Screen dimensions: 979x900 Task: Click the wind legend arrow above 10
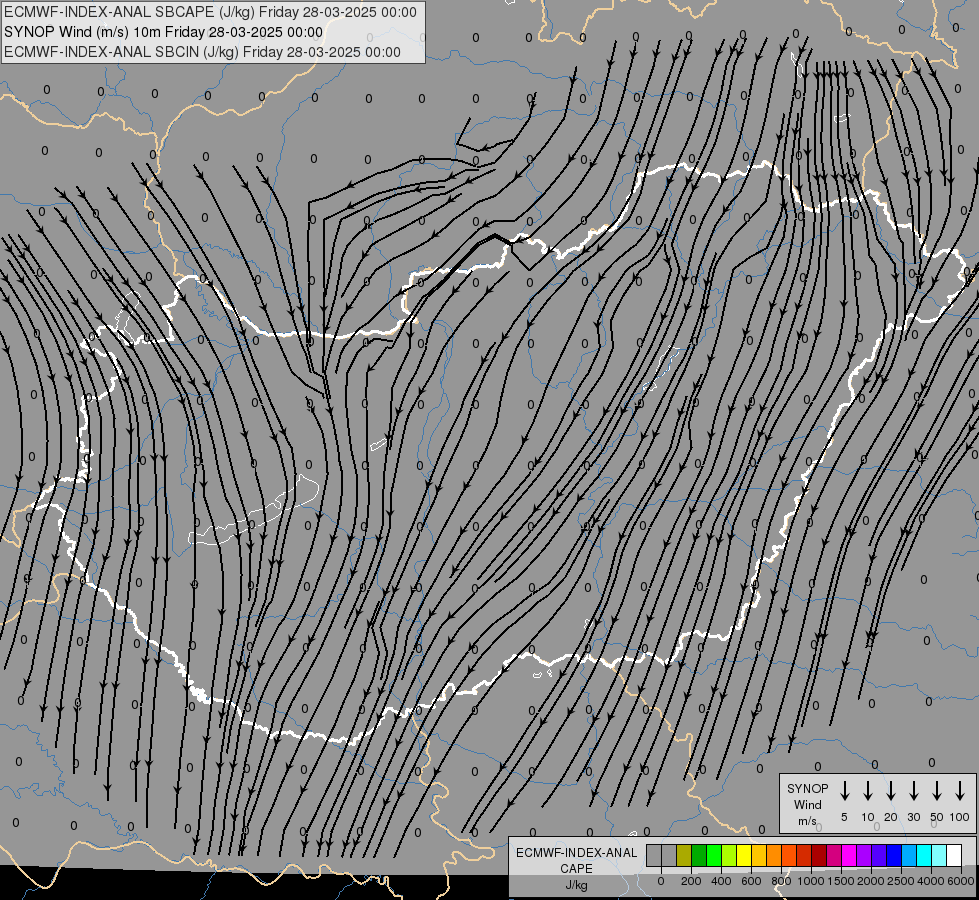pyautogui.click(x=868, y=791)
